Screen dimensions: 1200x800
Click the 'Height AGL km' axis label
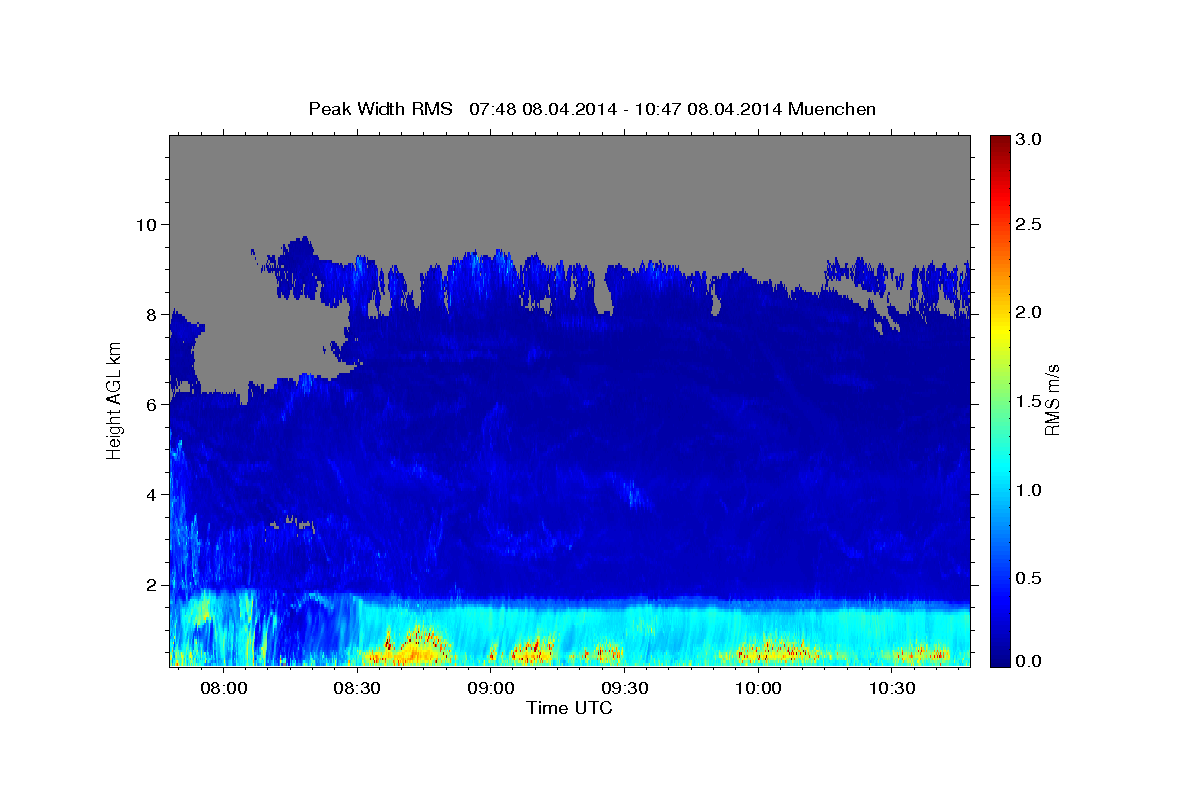114,400
